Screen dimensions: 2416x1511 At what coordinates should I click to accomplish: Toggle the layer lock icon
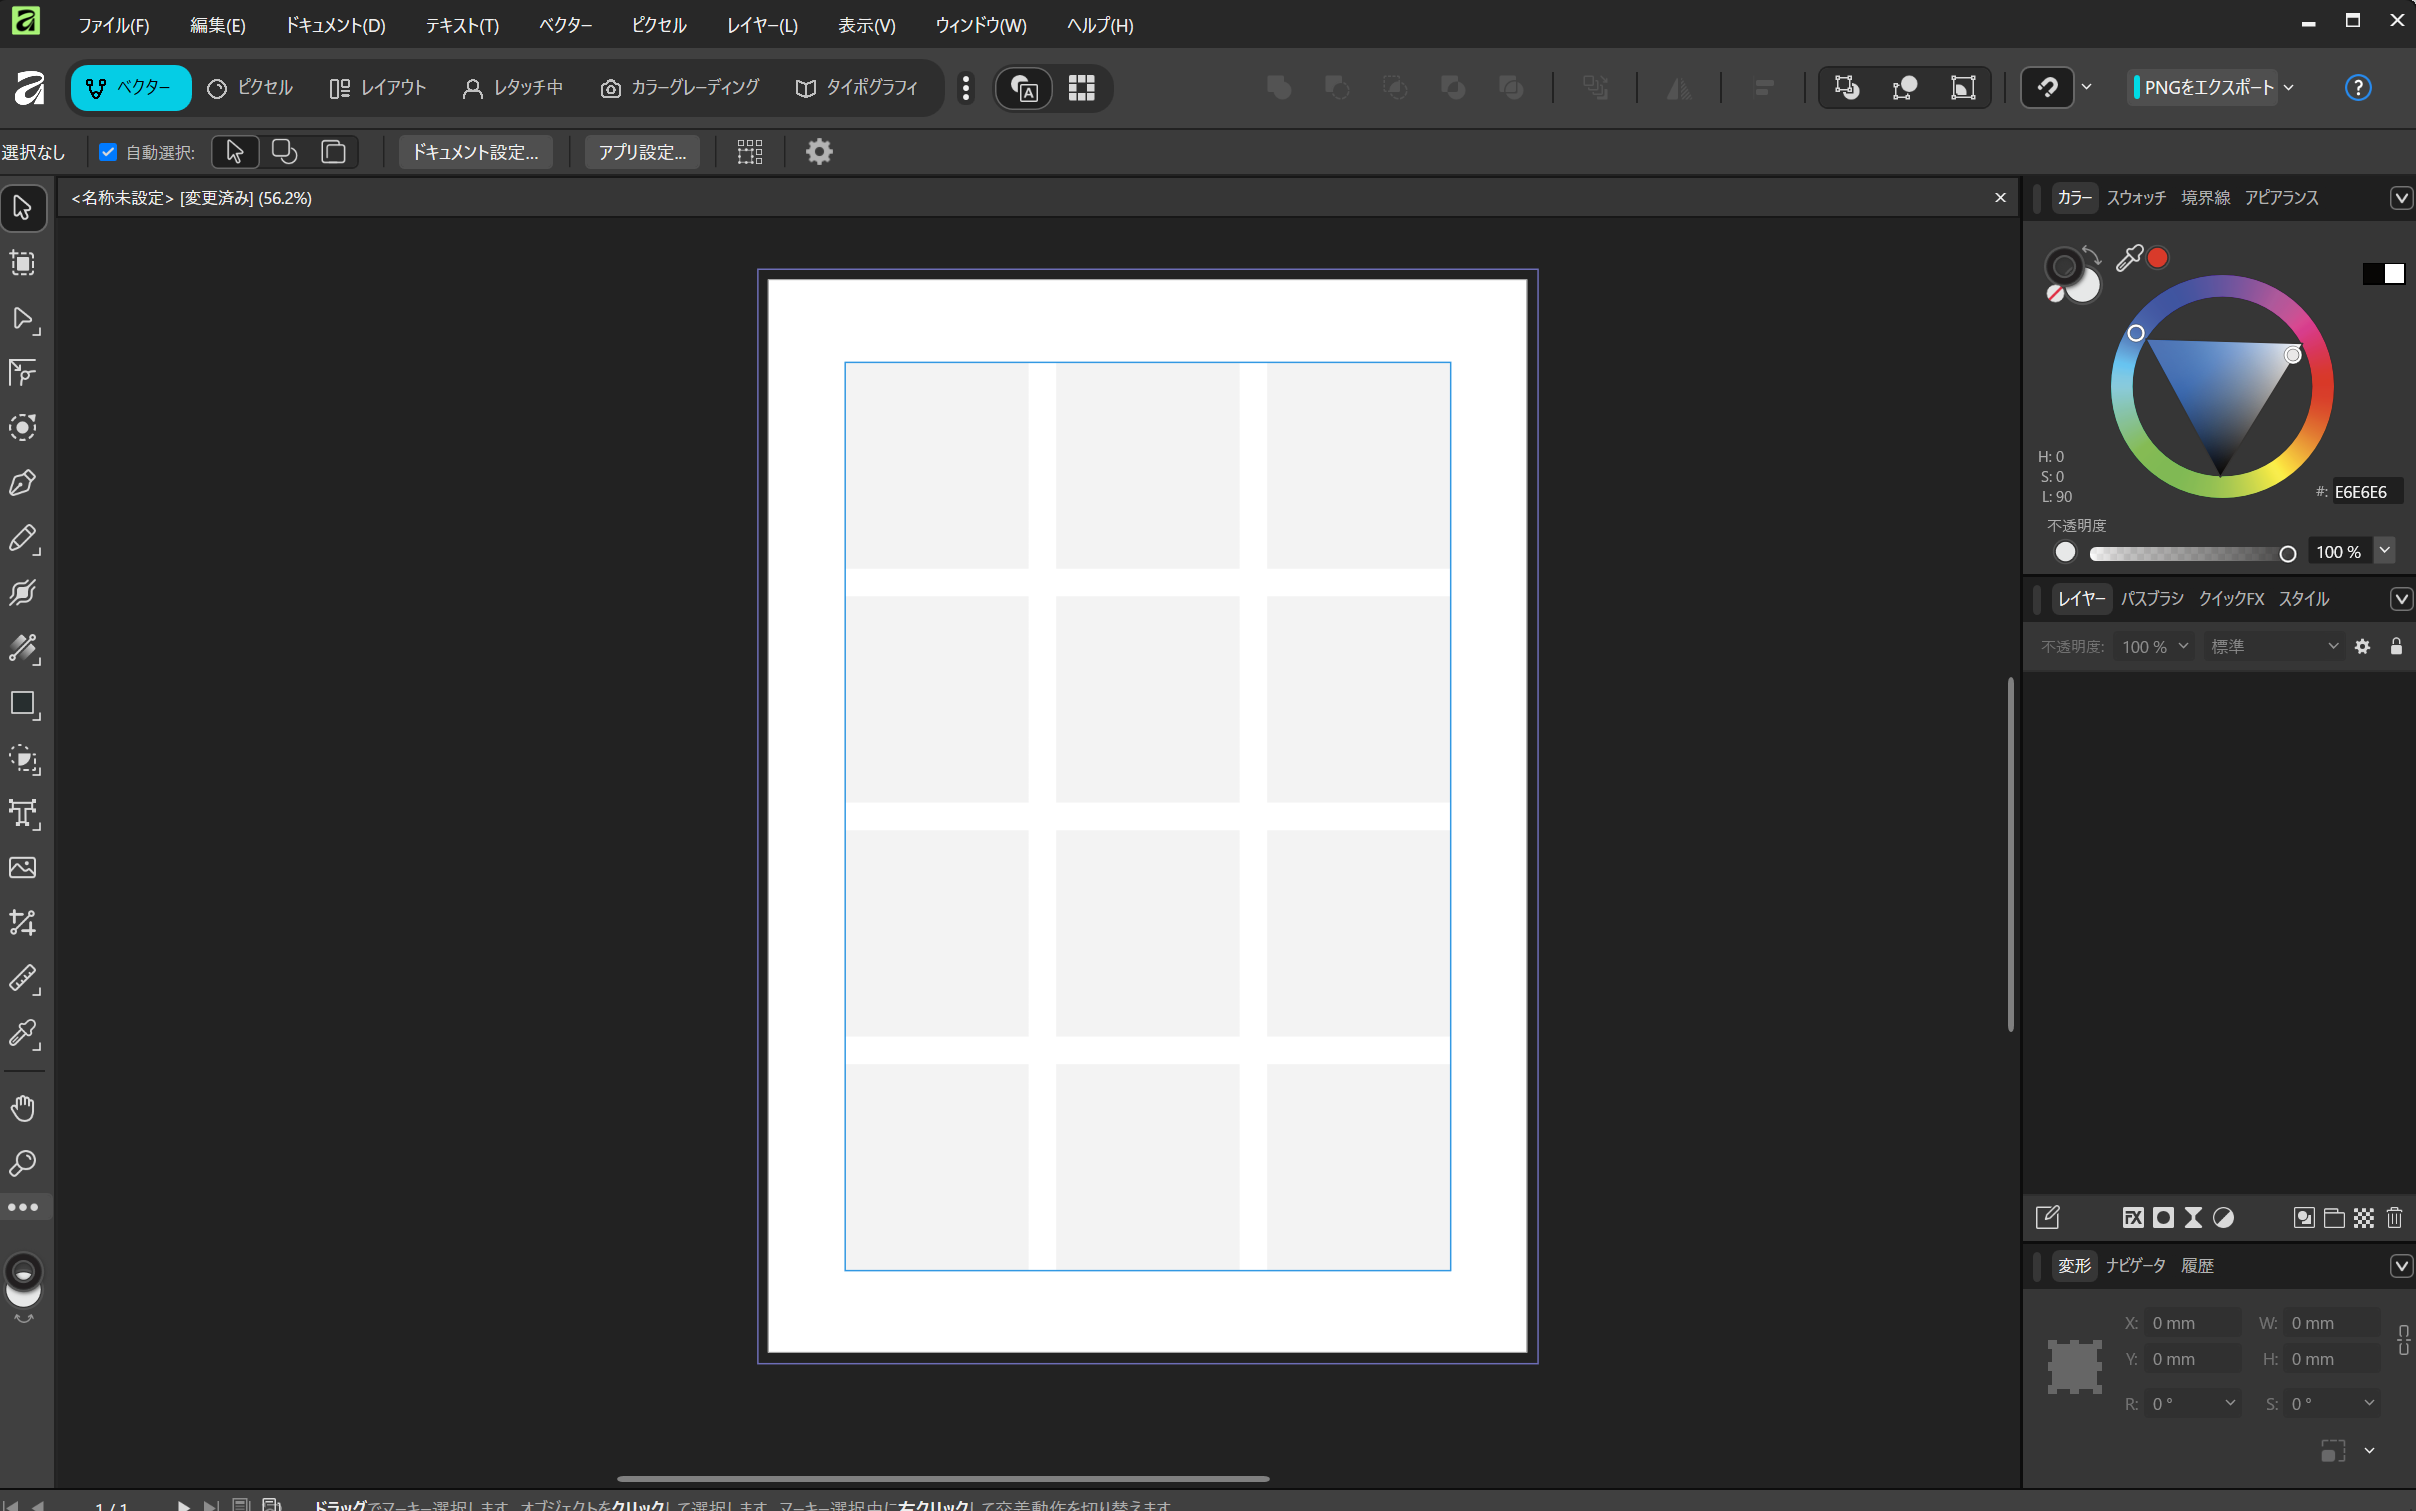pos(2396,646)
